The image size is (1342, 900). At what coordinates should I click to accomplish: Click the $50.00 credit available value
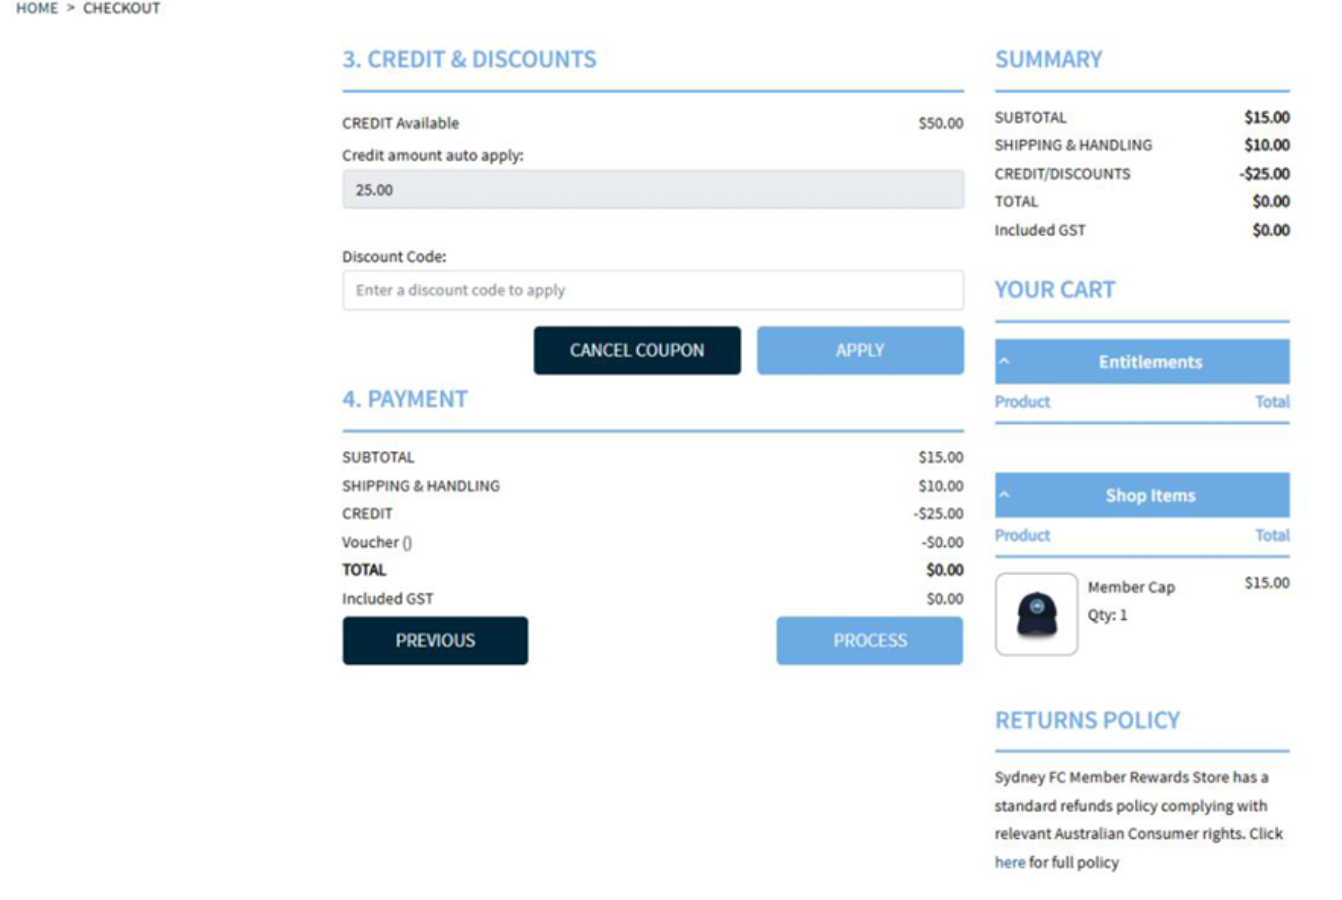point(941,123)
